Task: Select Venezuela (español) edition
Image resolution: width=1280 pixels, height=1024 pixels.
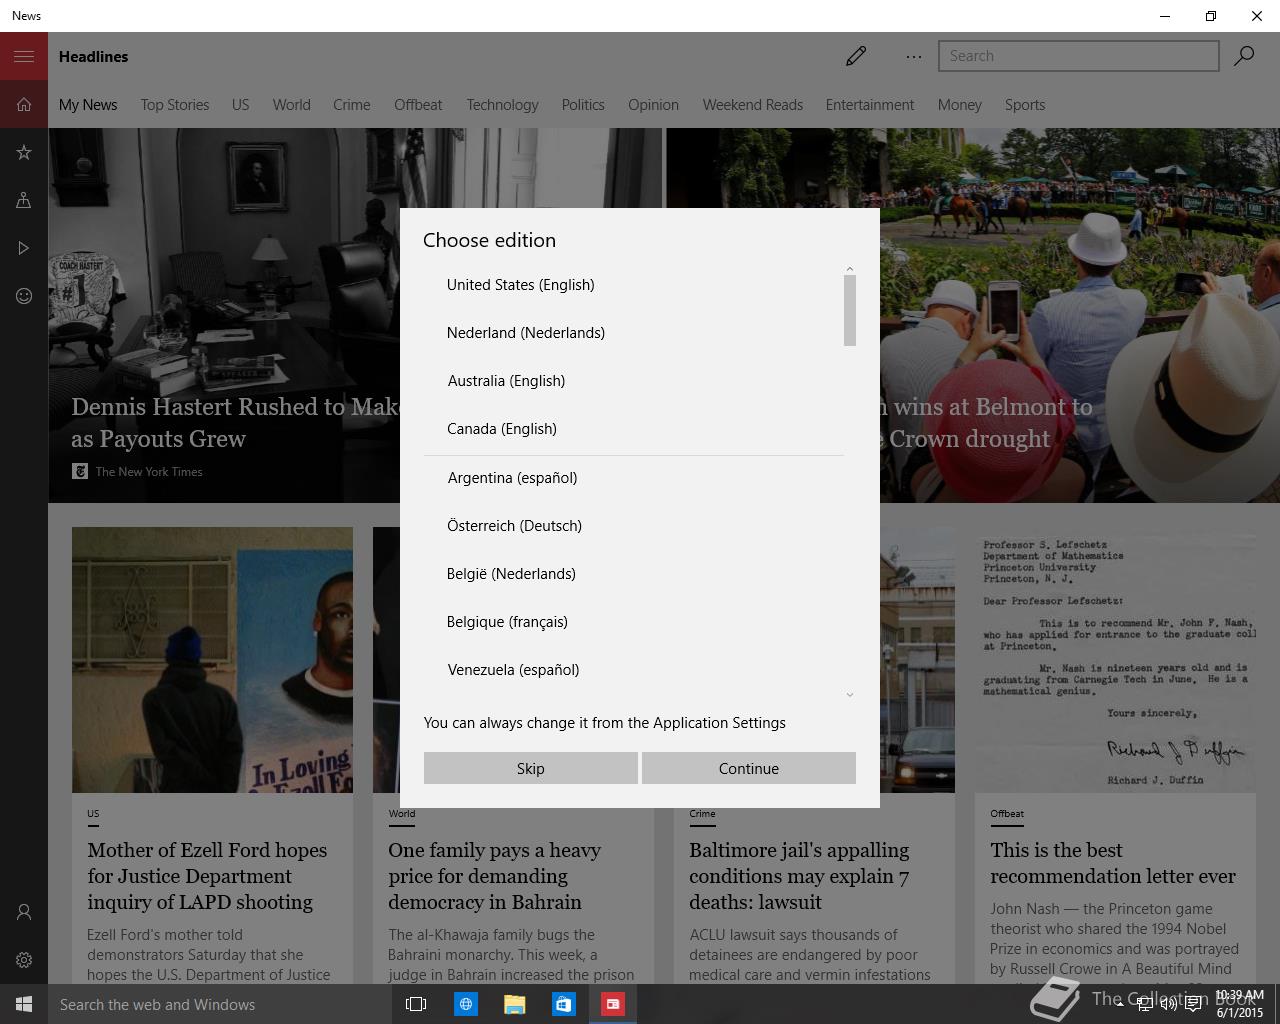Action: tap(634, 670)
